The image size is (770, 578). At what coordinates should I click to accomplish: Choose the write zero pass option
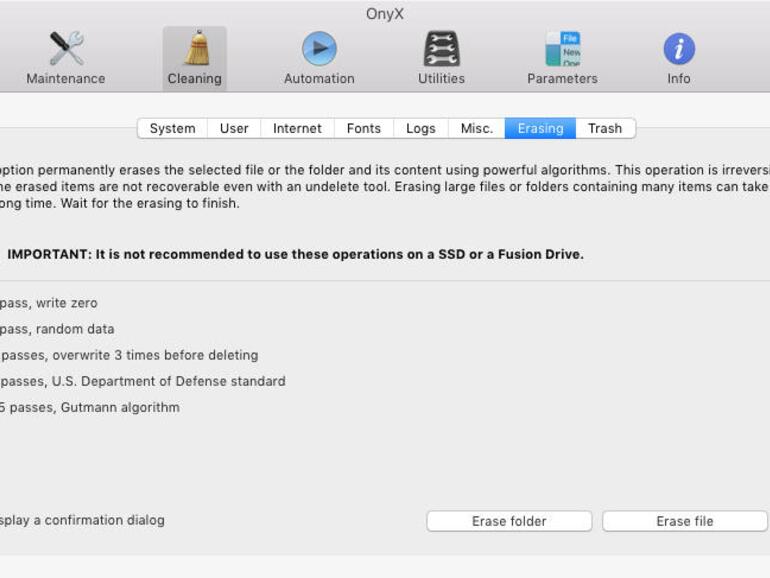click(x=49, y=303)
